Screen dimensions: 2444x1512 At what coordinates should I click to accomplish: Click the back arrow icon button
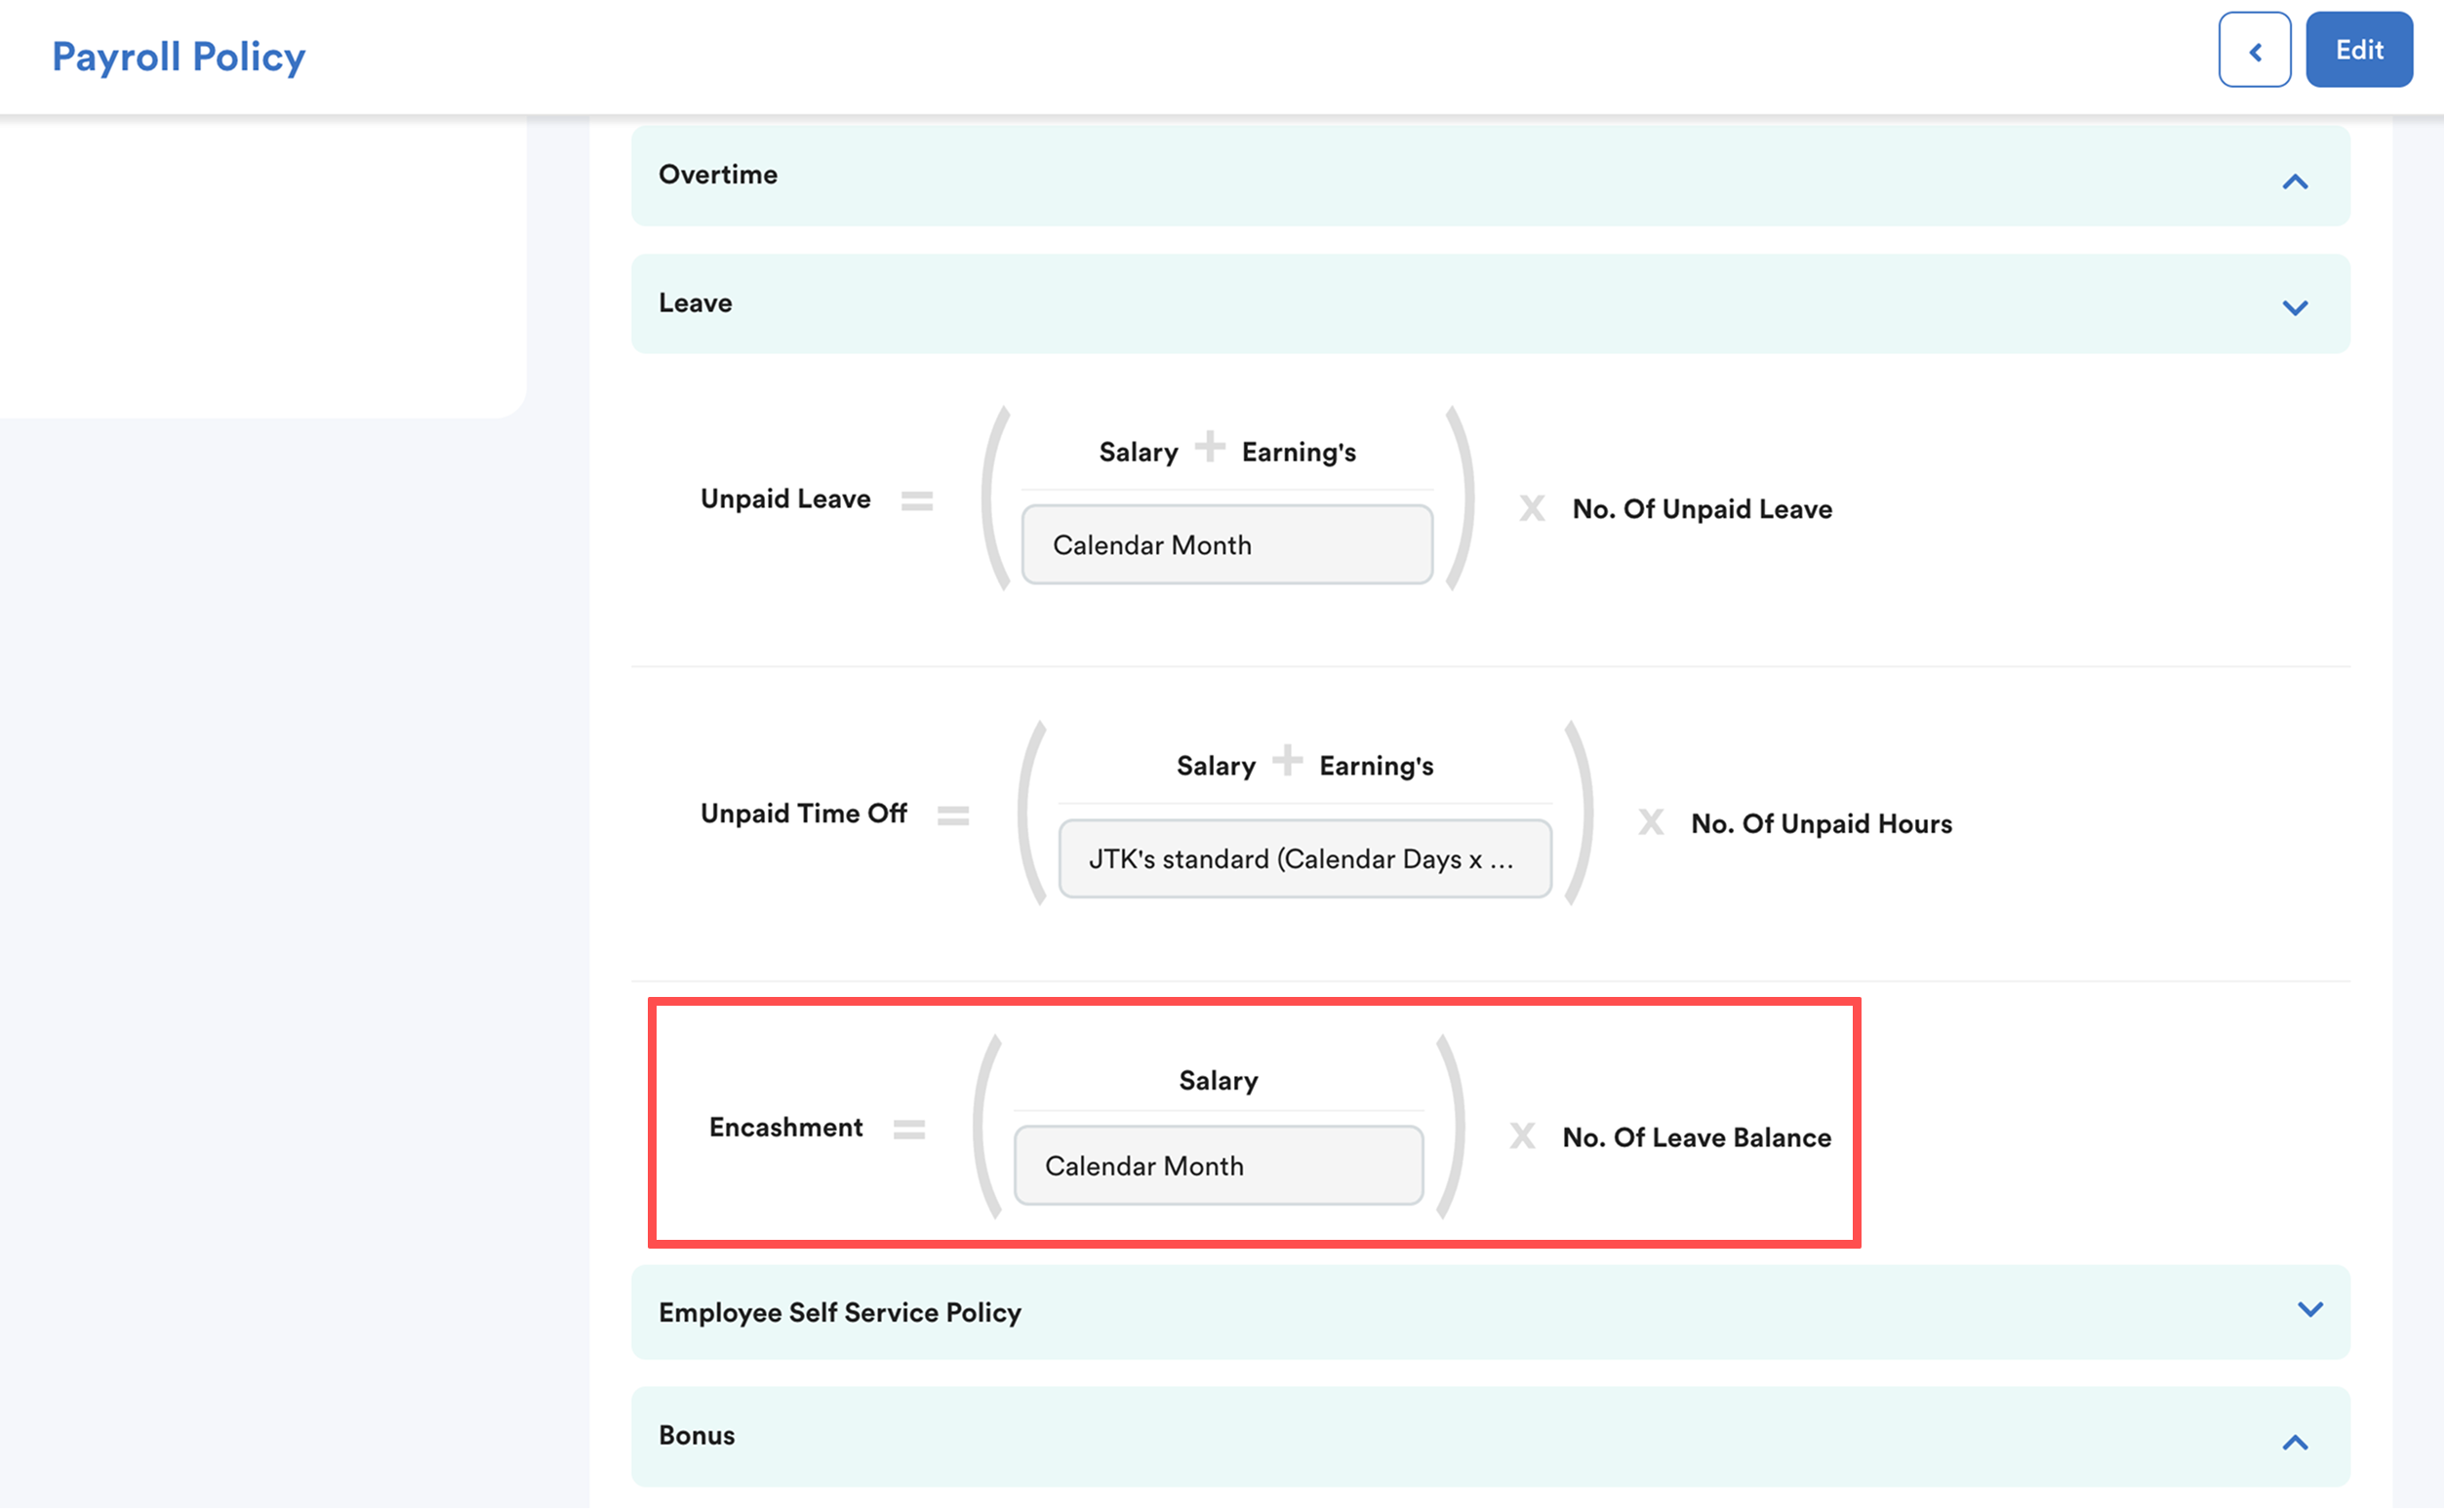point(2254,51)
